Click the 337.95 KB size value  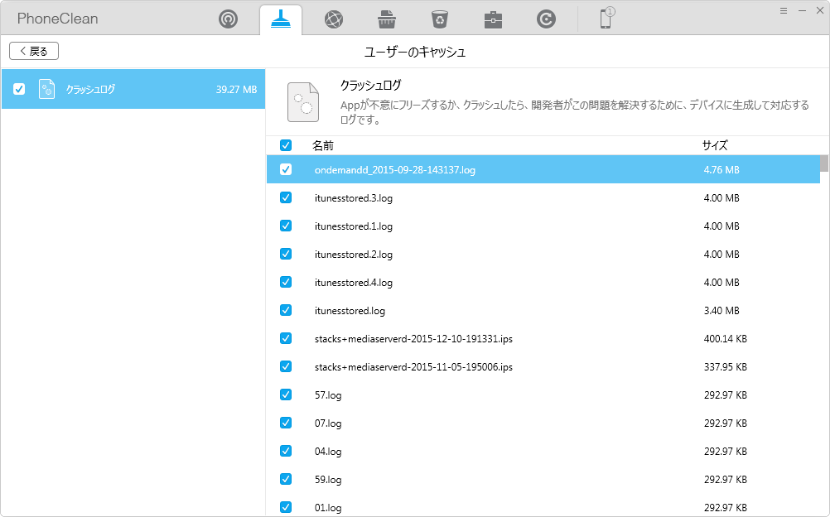(725, 367)
